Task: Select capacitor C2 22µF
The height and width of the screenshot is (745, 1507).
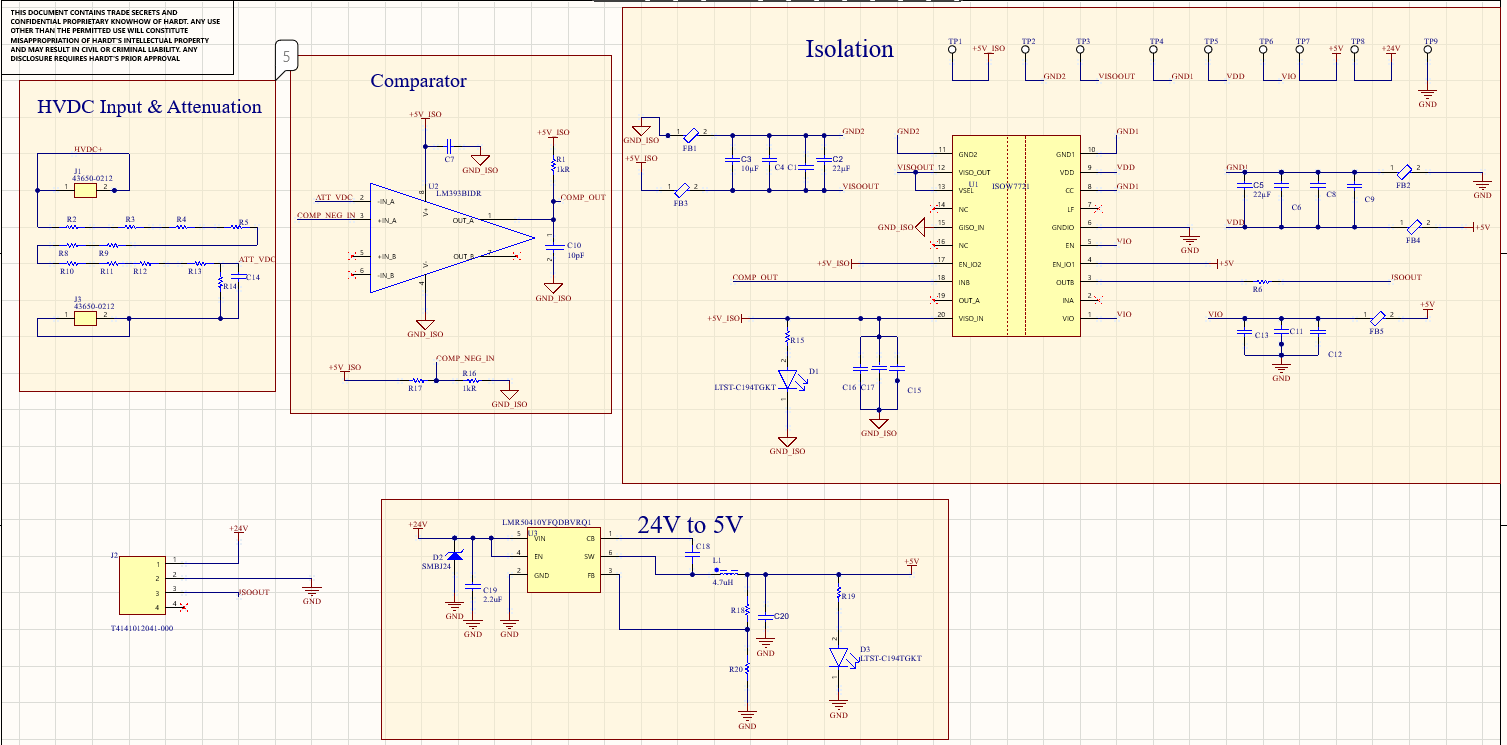Action: pos(824,160)
